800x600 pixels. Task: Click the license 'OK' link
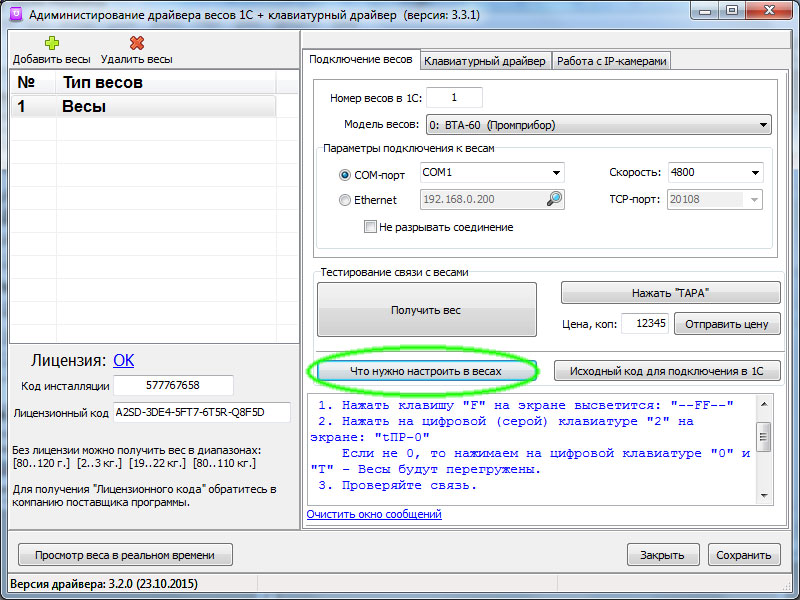(x=124, y=360)
